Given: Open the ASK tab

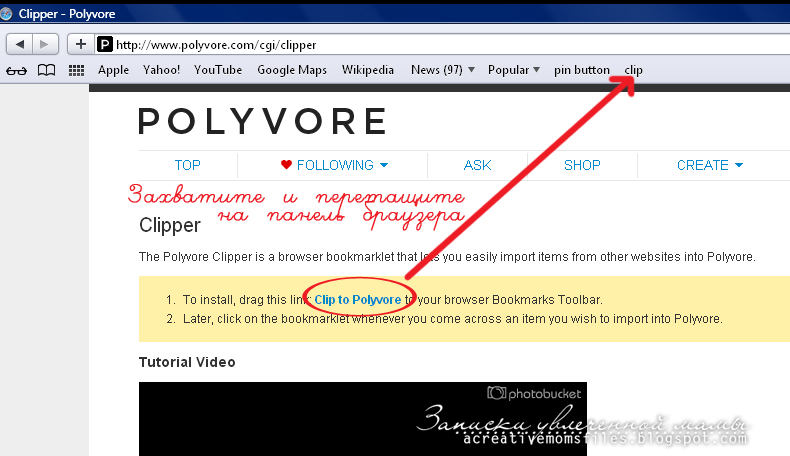Looking at the screenshot, I should pos(477,165).
